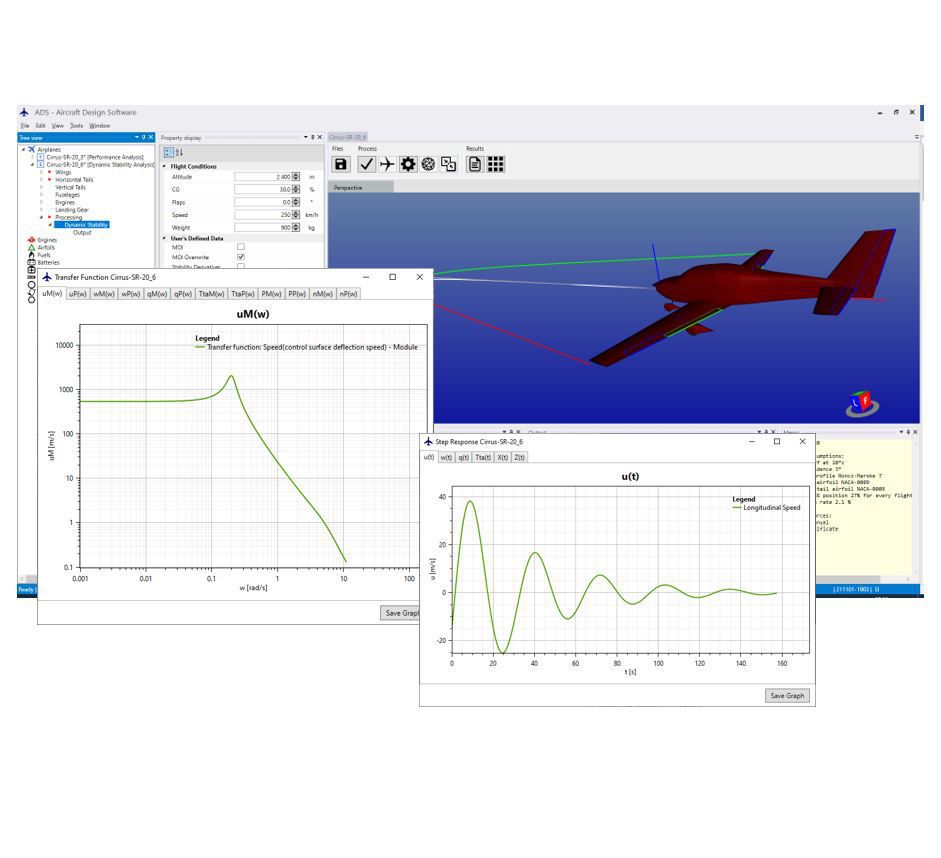The height and width of the screenshot is (858, 941).
Task: Increase the Speed value using its stepper
Action: coord(294,211)
